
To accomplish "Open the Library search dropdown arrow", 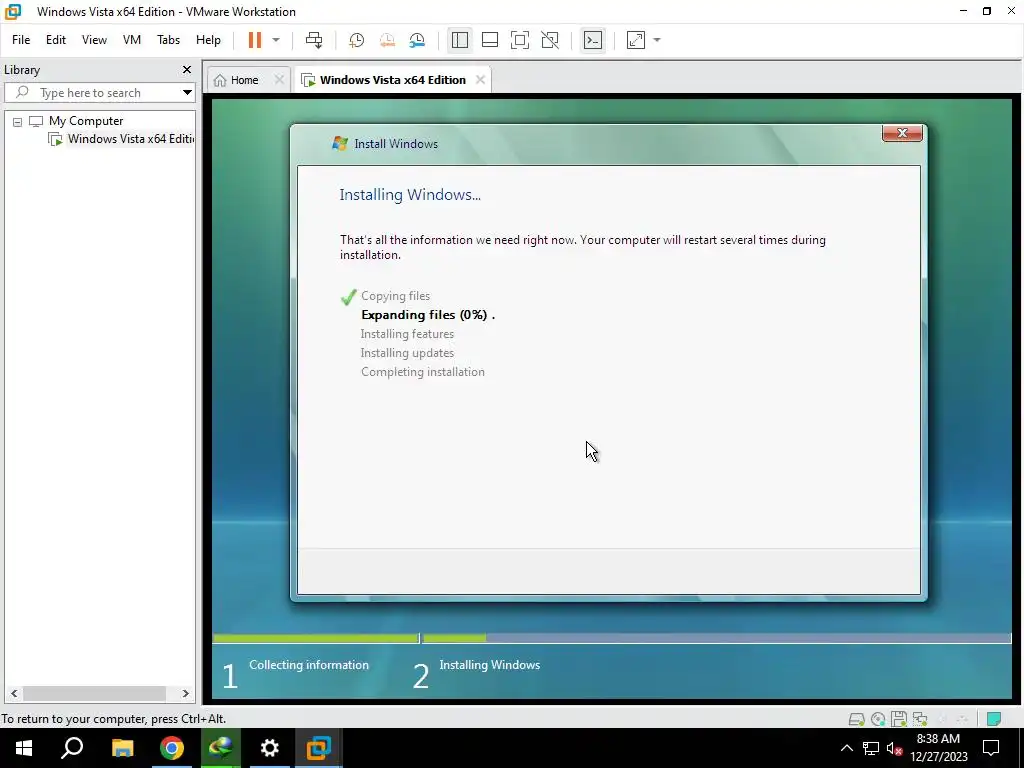I will click(187, 93).
